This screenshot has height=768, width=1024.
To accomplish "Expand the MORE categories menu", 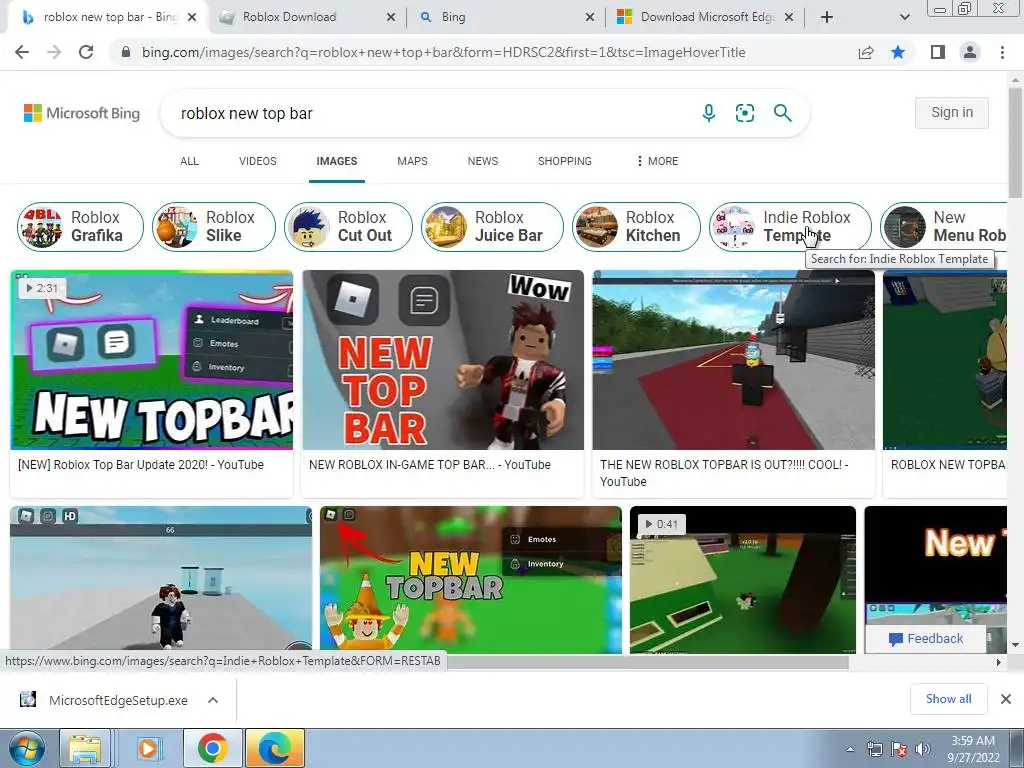I will point(657,161).
